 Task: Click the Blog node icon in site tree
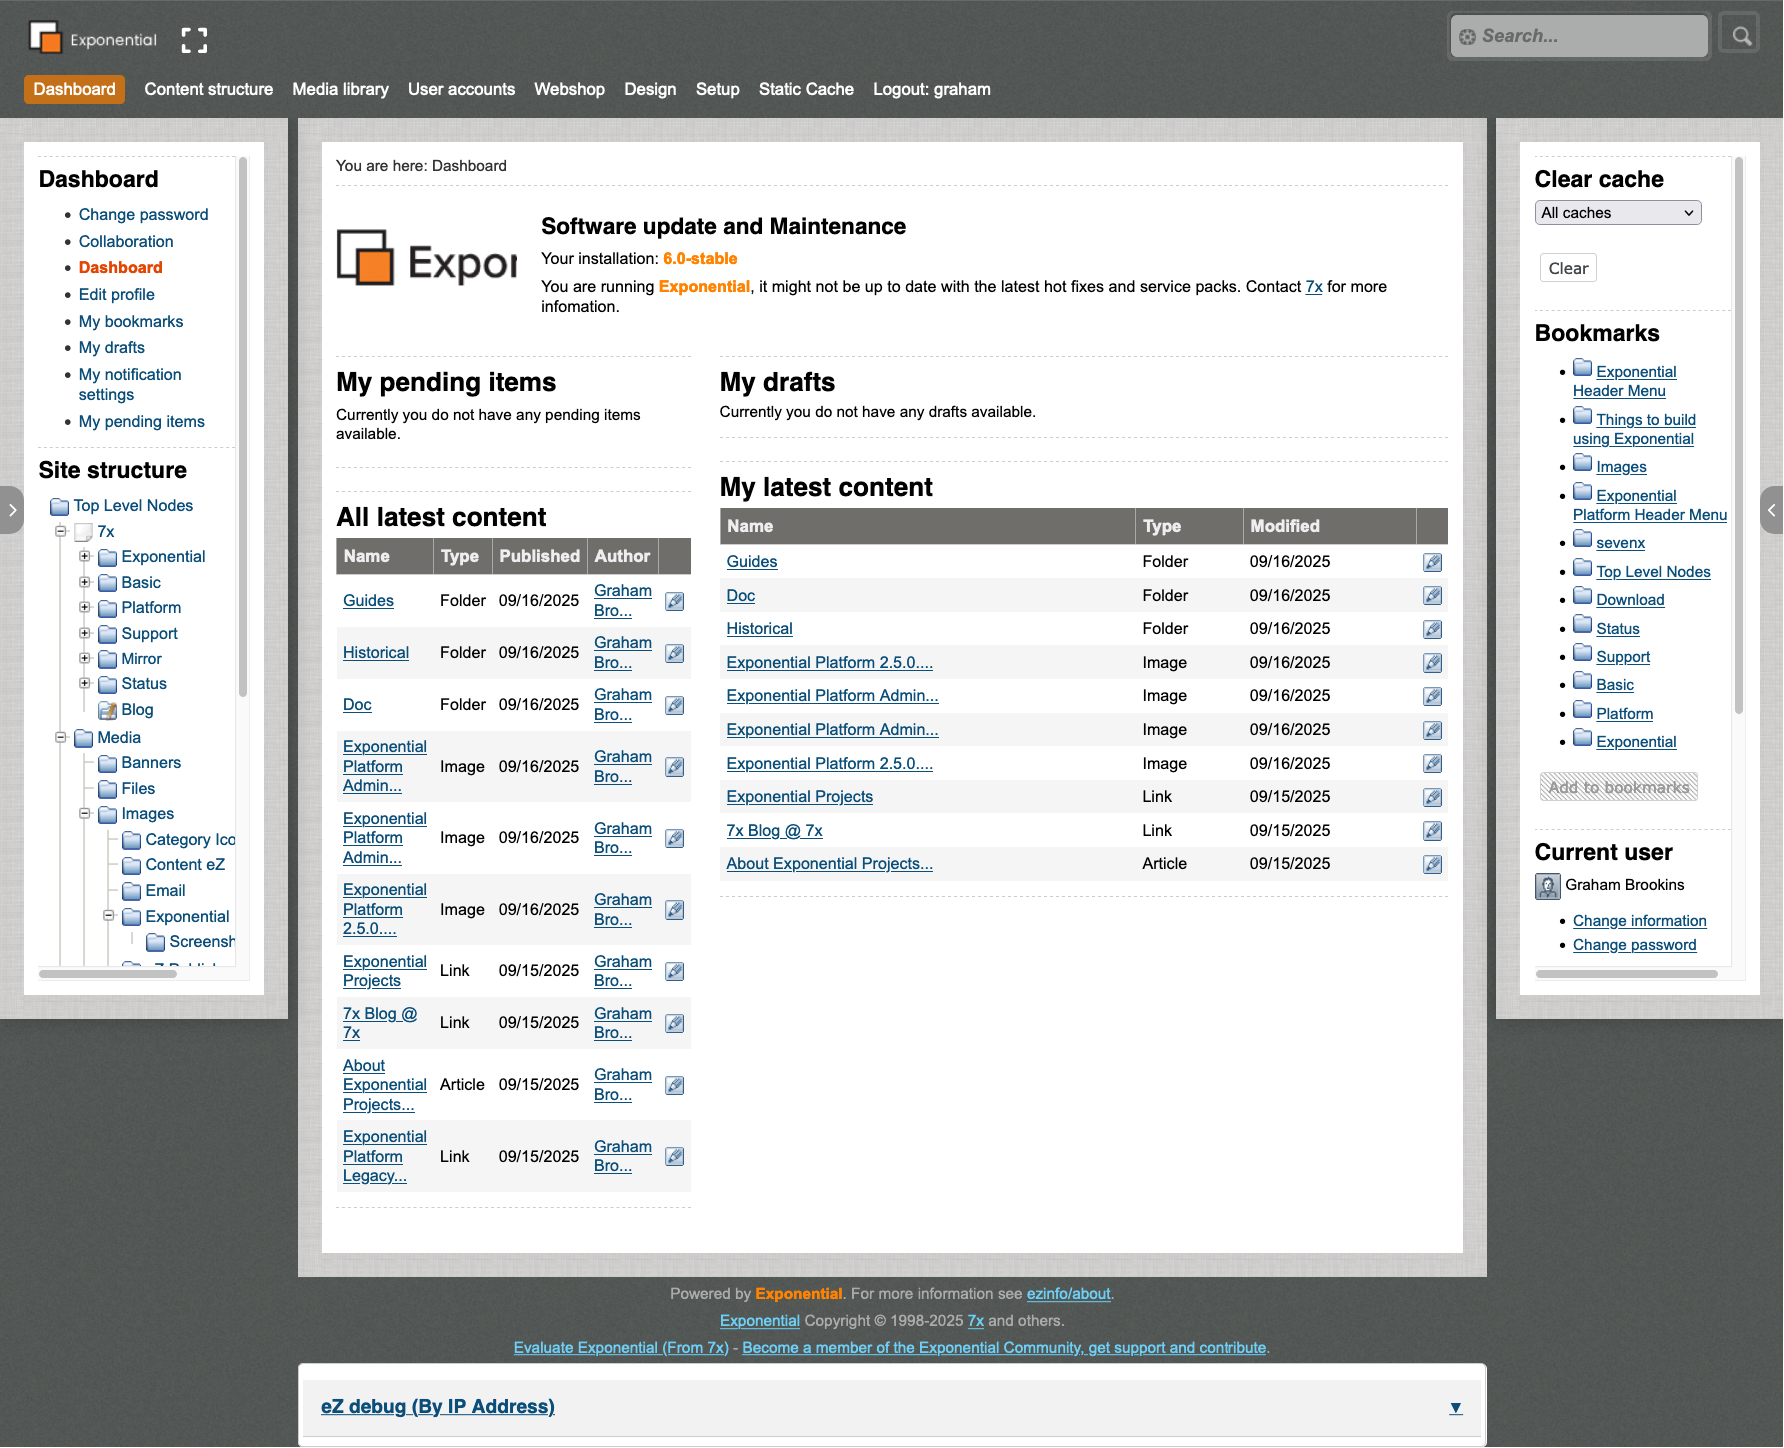coord(108,710)
